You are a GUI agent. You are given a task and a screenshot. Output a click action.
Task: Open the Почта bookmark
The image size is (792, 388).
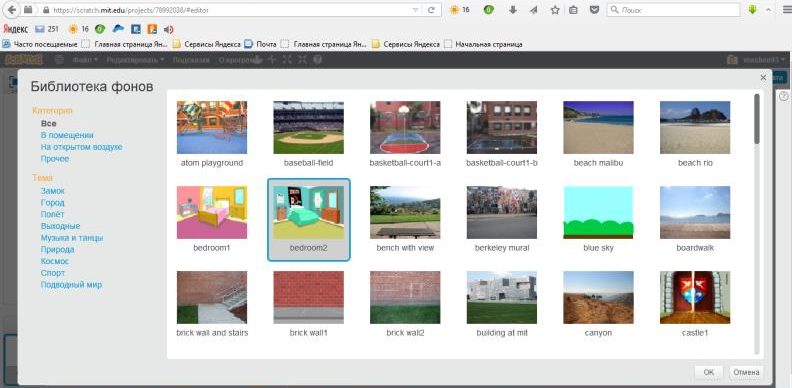(261, 44)
